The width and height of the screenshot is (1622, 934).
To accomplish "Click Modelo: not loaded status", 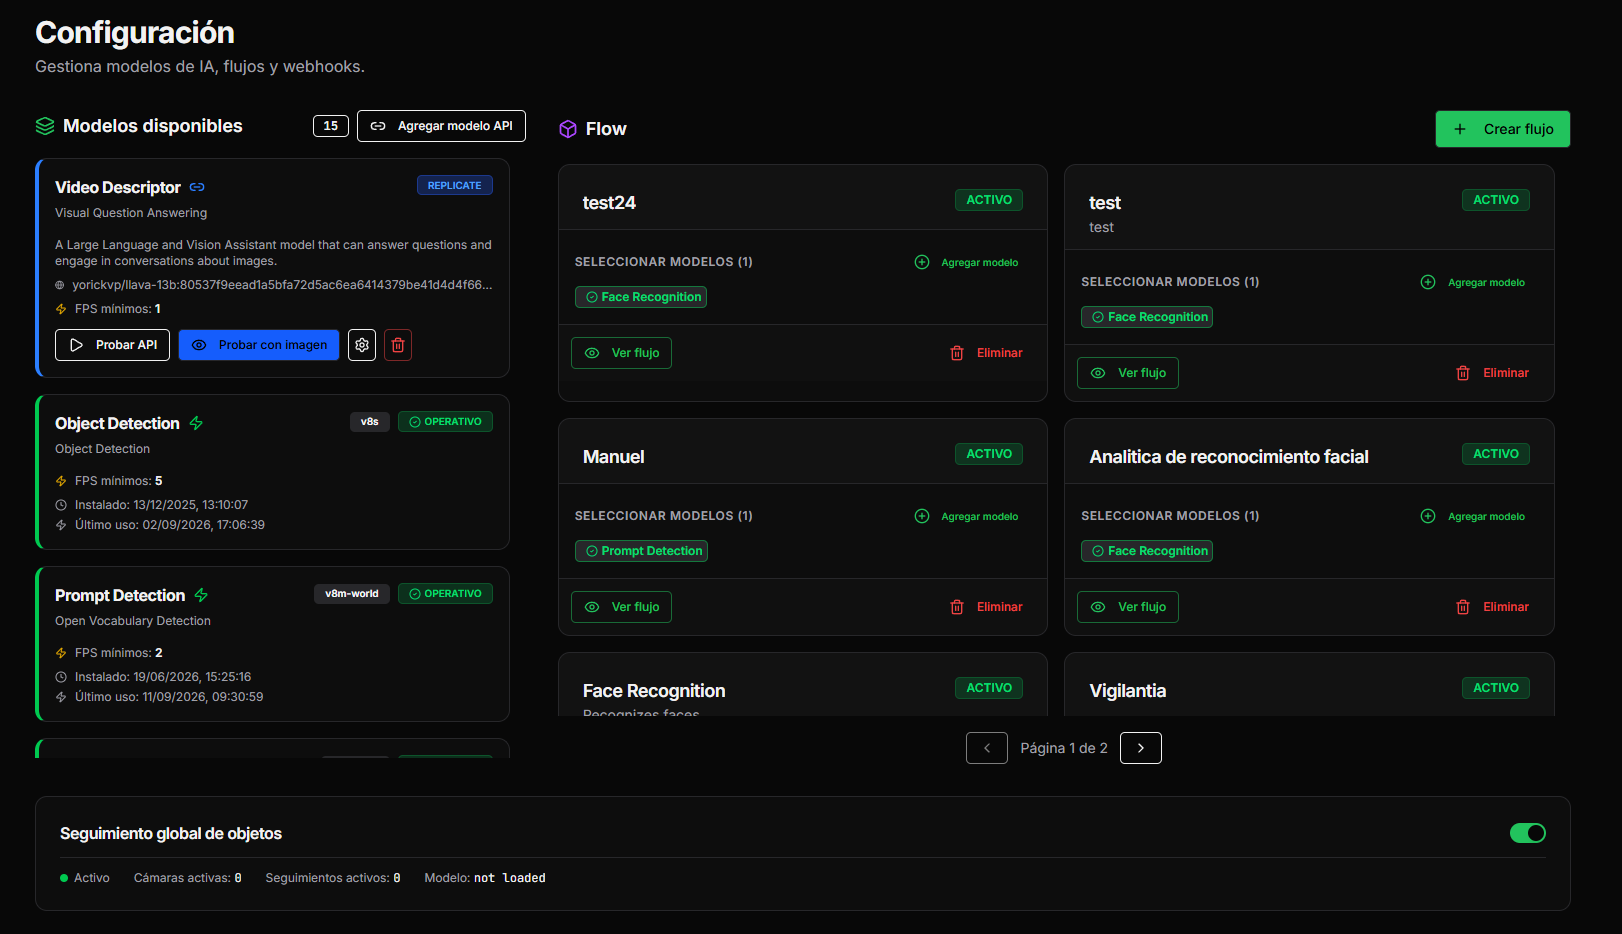I will (x=485, y=878).
